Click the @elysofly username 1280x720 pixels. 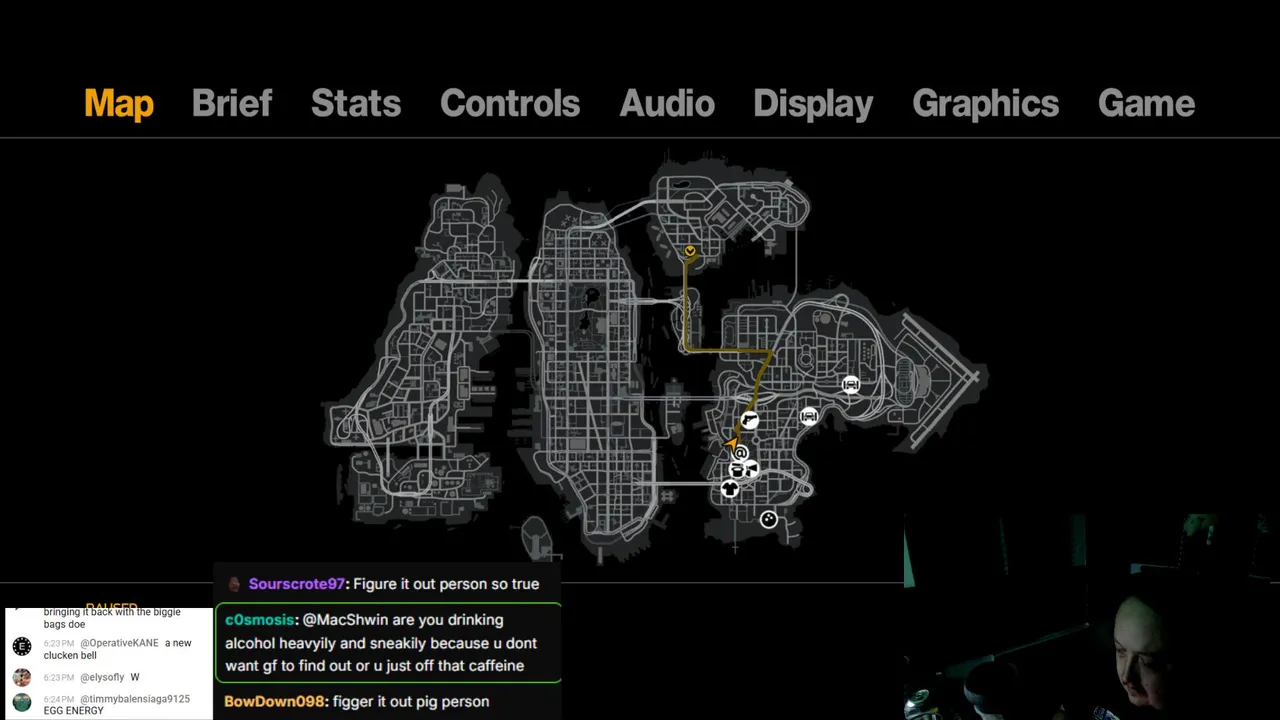click(102, 677)
